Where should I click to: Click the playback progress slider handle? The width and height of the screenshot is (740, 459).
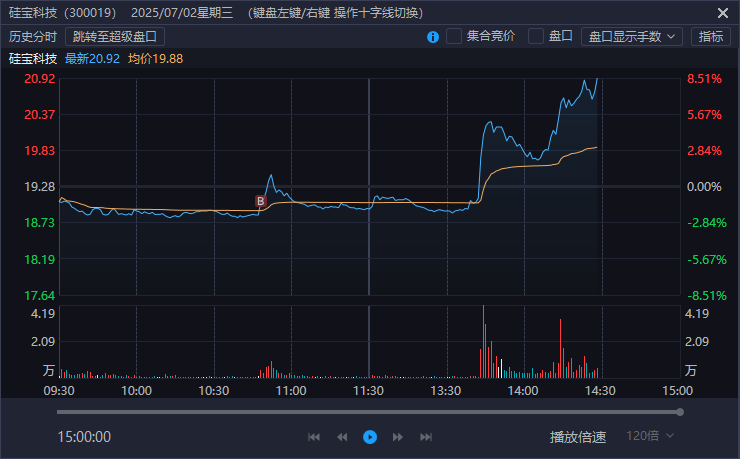tap(680, 412)
